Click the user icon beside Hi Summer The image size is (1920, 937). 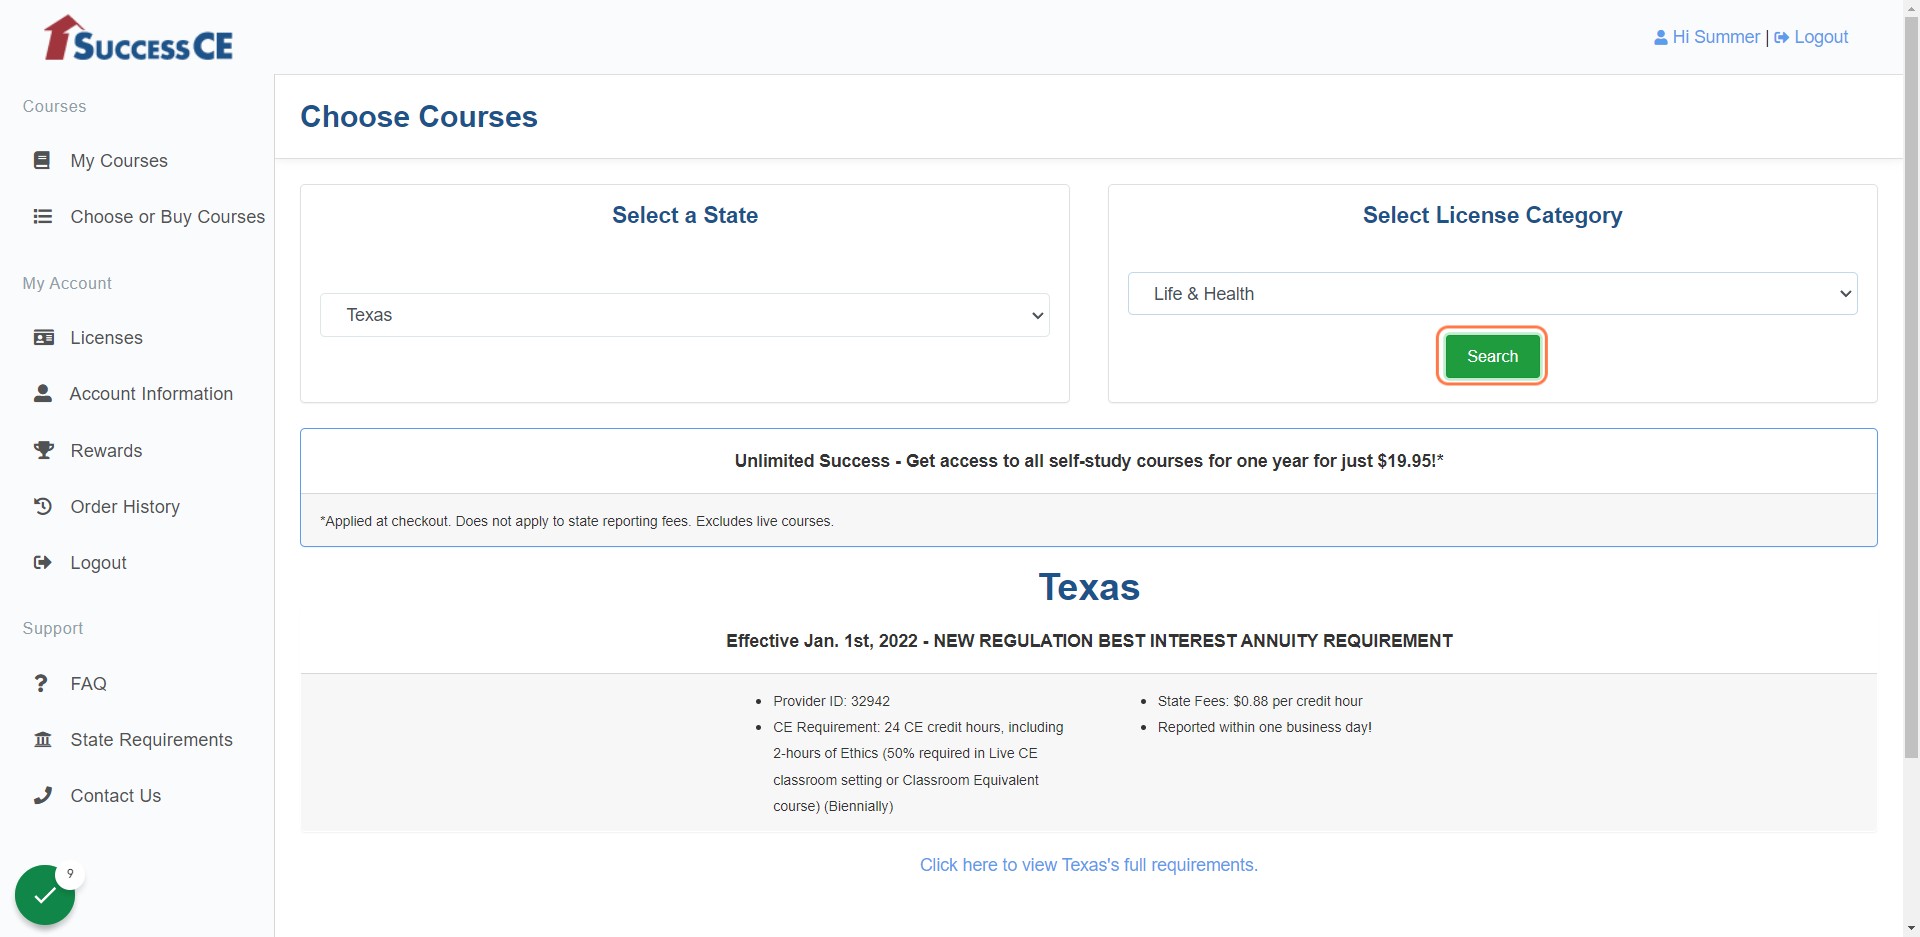(x=1661, y=37)
